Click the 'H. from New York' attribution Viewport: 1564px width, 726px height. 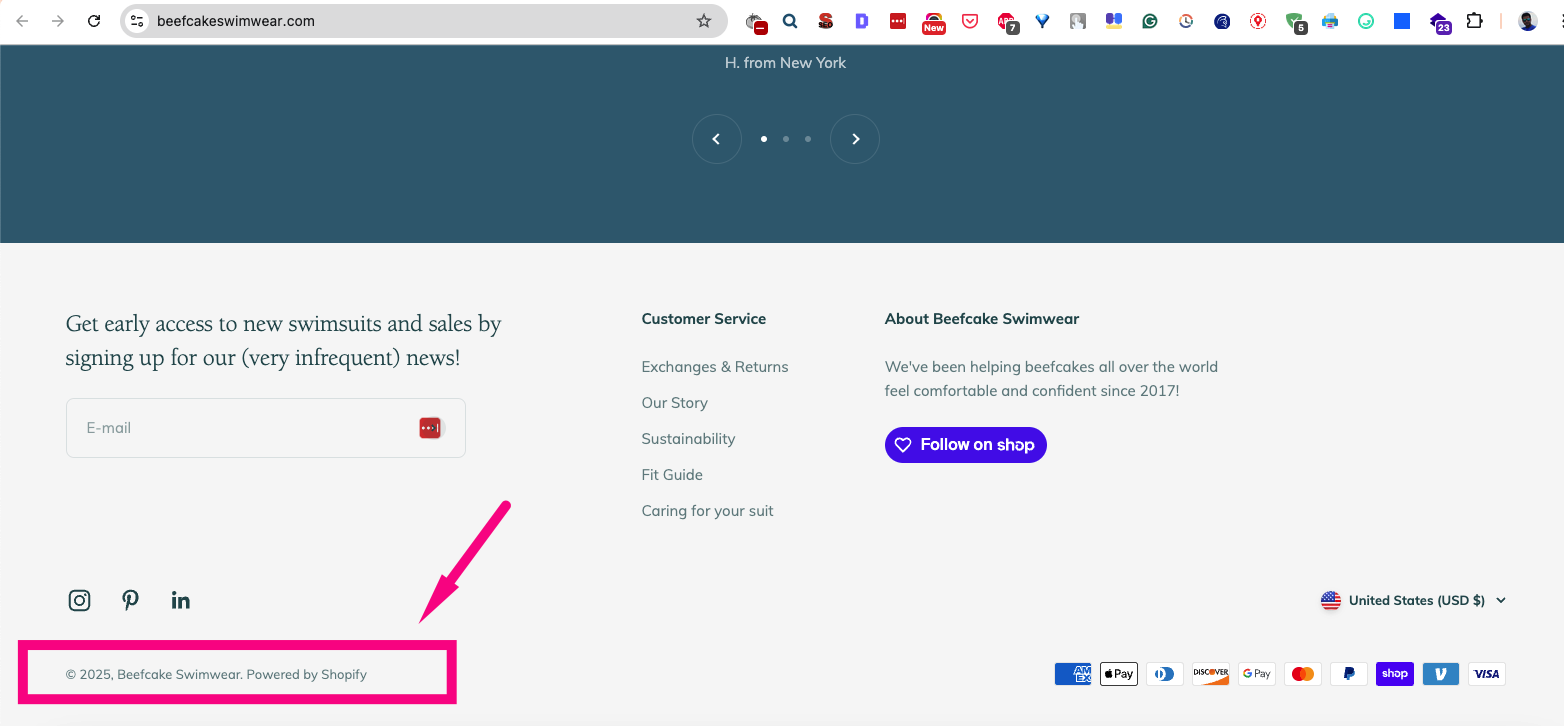[x=785, y=62]
